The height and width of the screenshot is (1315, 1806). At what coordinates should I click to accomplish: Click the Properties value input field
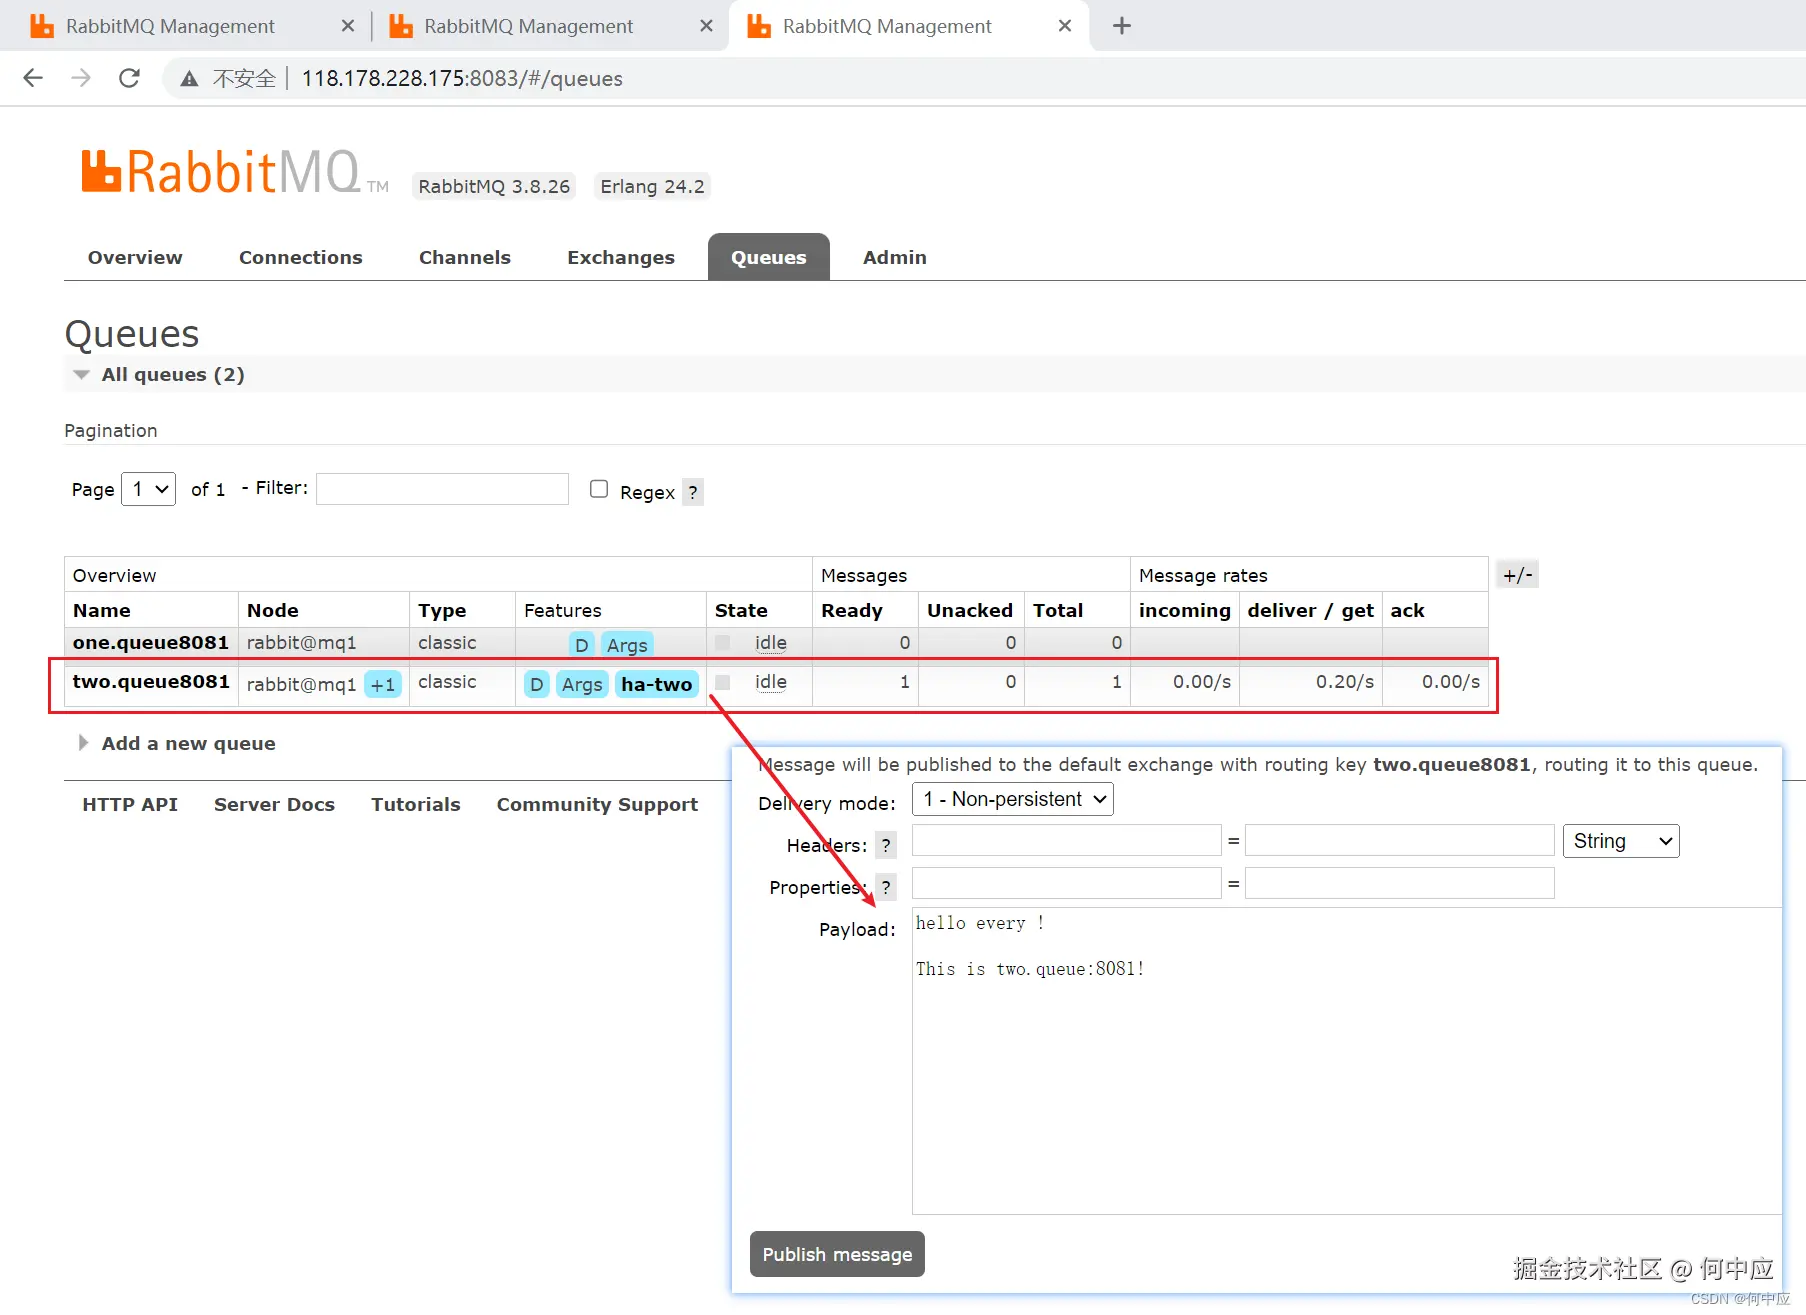pos(1400,883)
